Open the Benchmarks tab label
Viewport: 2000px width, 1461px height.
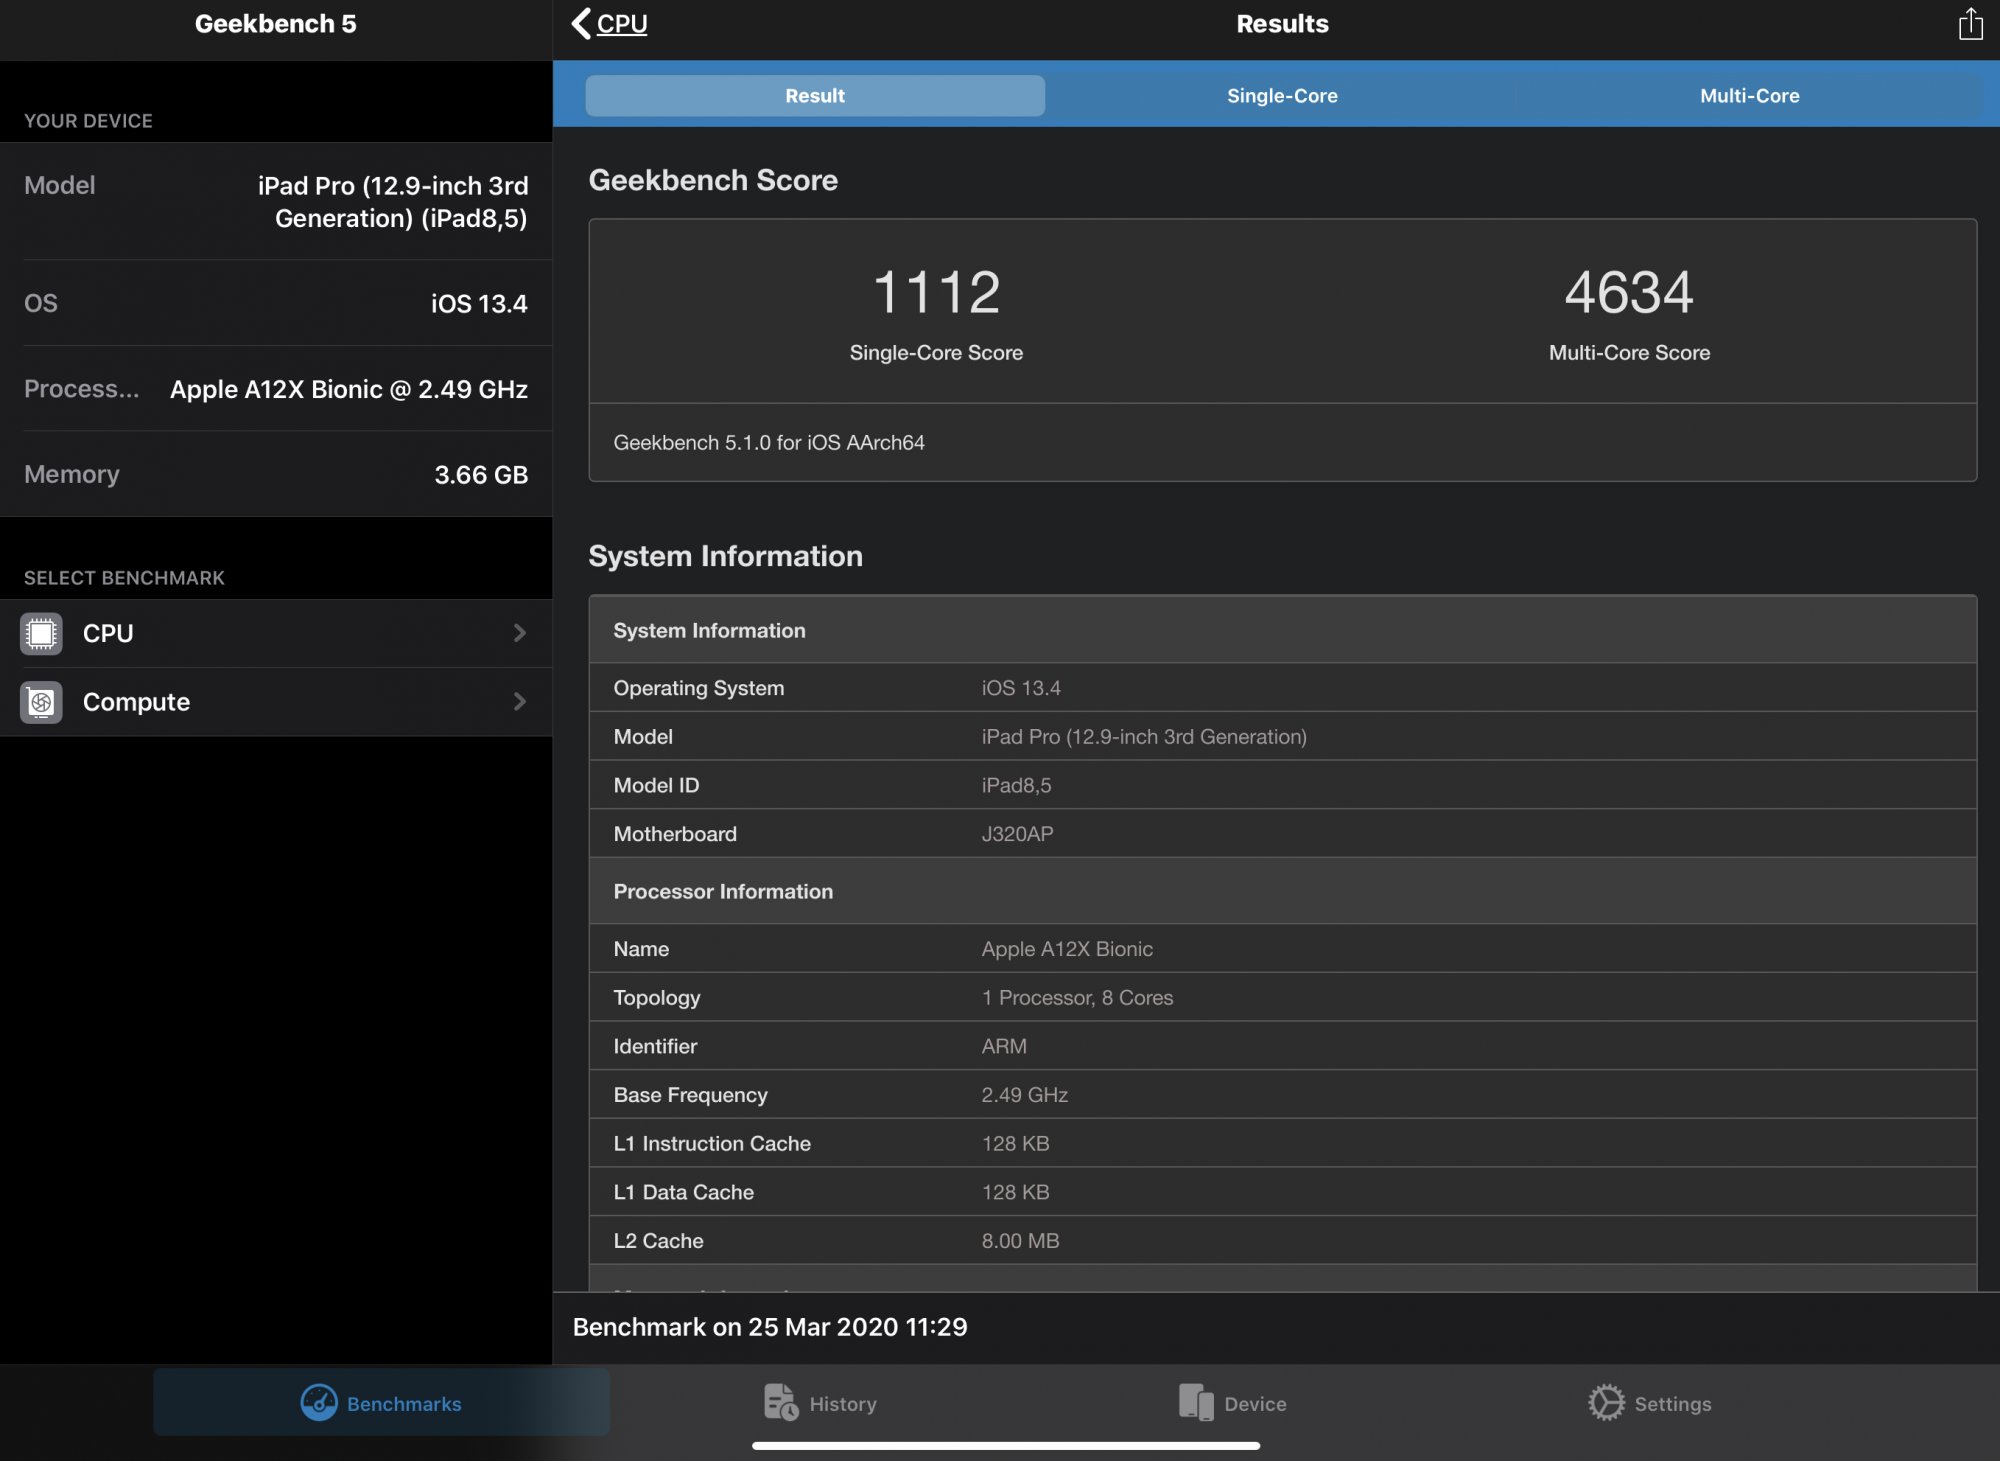pos(404,1404)
